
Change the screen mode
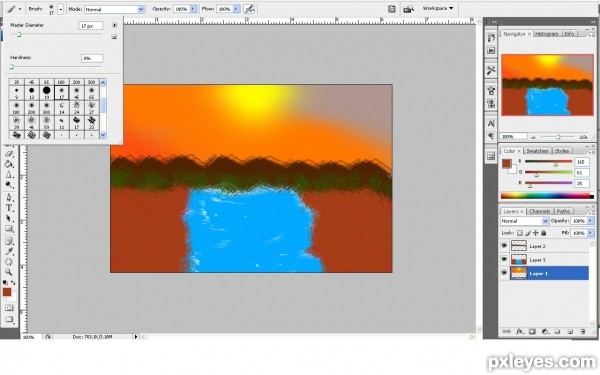pos(9,319)
